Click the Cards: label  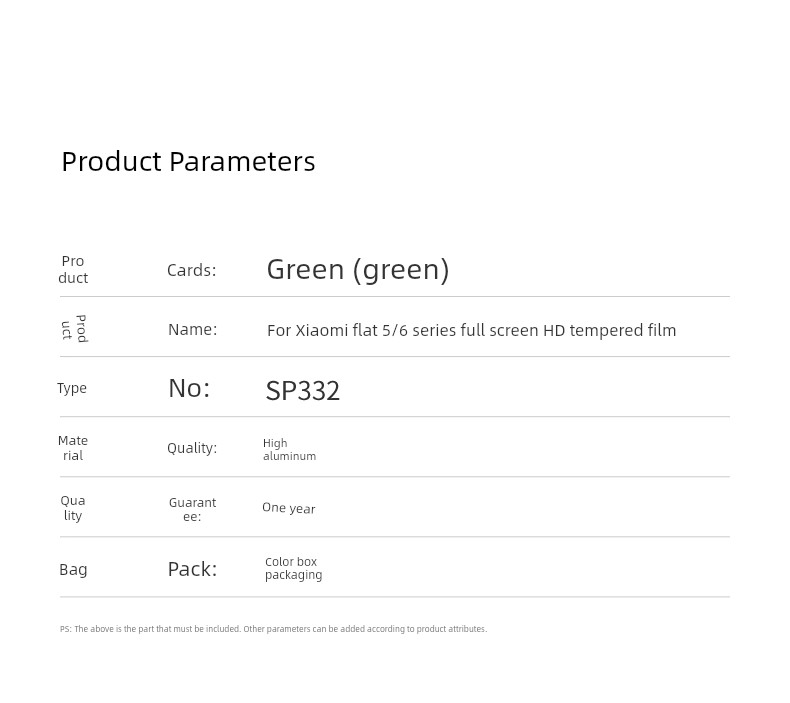(191, 270)
